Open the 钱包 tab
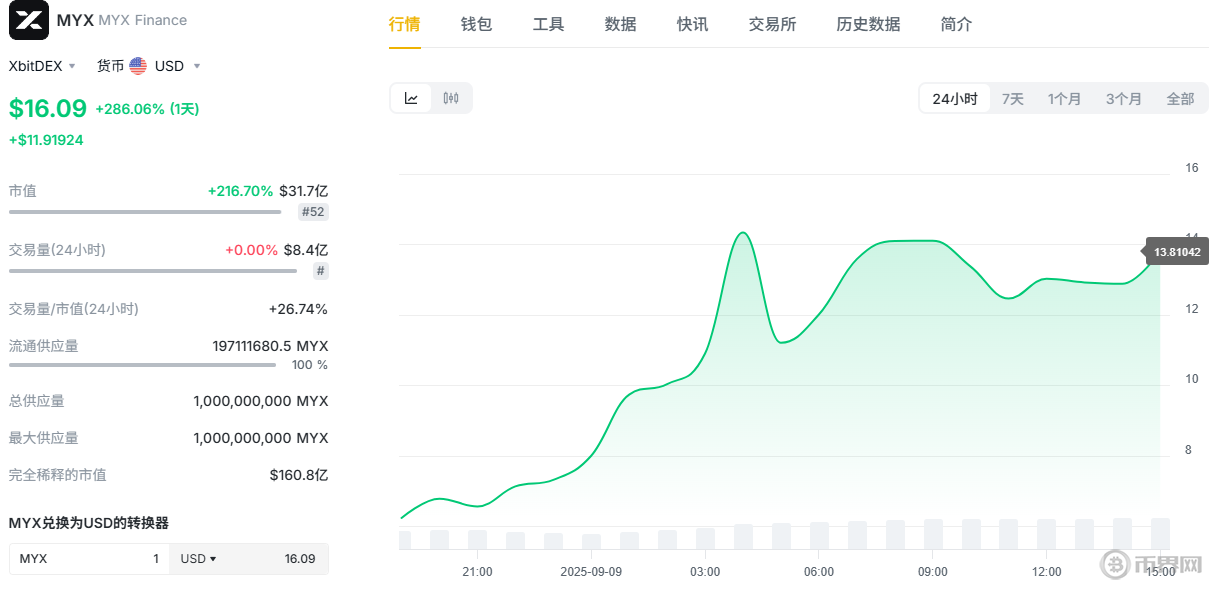This screenshot has height=592, width=1213. click(x=476, y=24)
